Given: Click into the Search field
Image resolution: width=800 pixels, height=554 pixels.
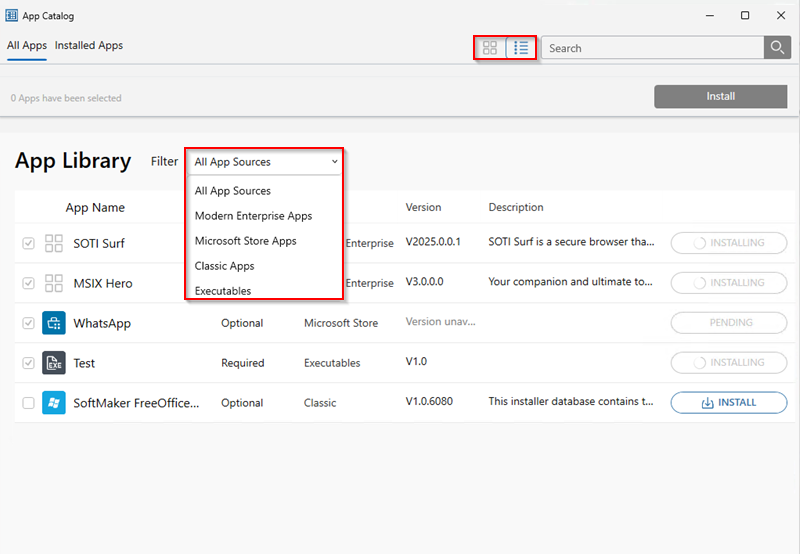Looking at the screenshot, I should point(652,48).
